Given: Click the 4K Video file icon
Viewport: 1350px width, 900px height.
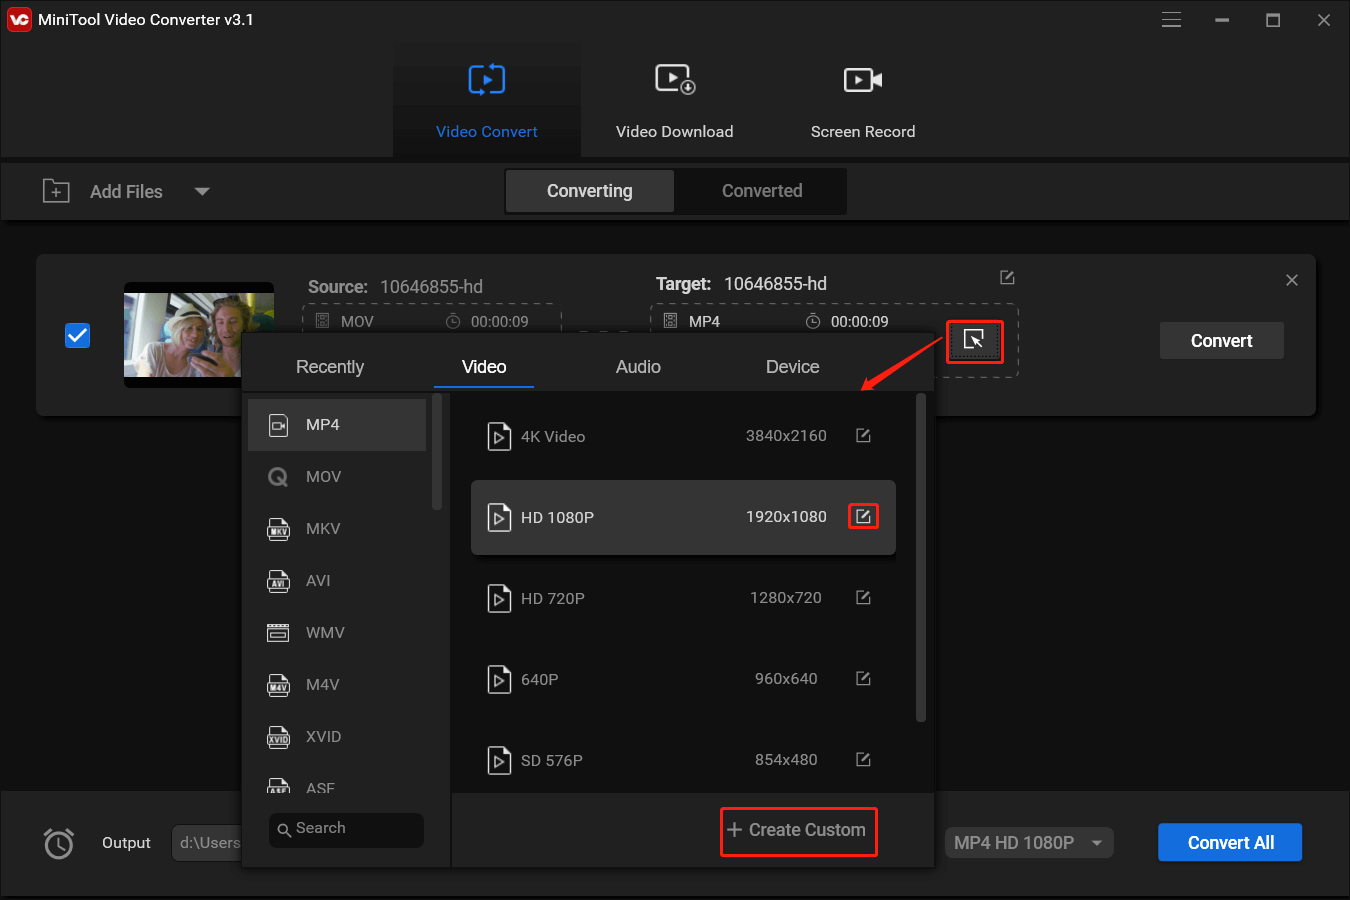Looking at the screenshot, I should click(499, 437).
